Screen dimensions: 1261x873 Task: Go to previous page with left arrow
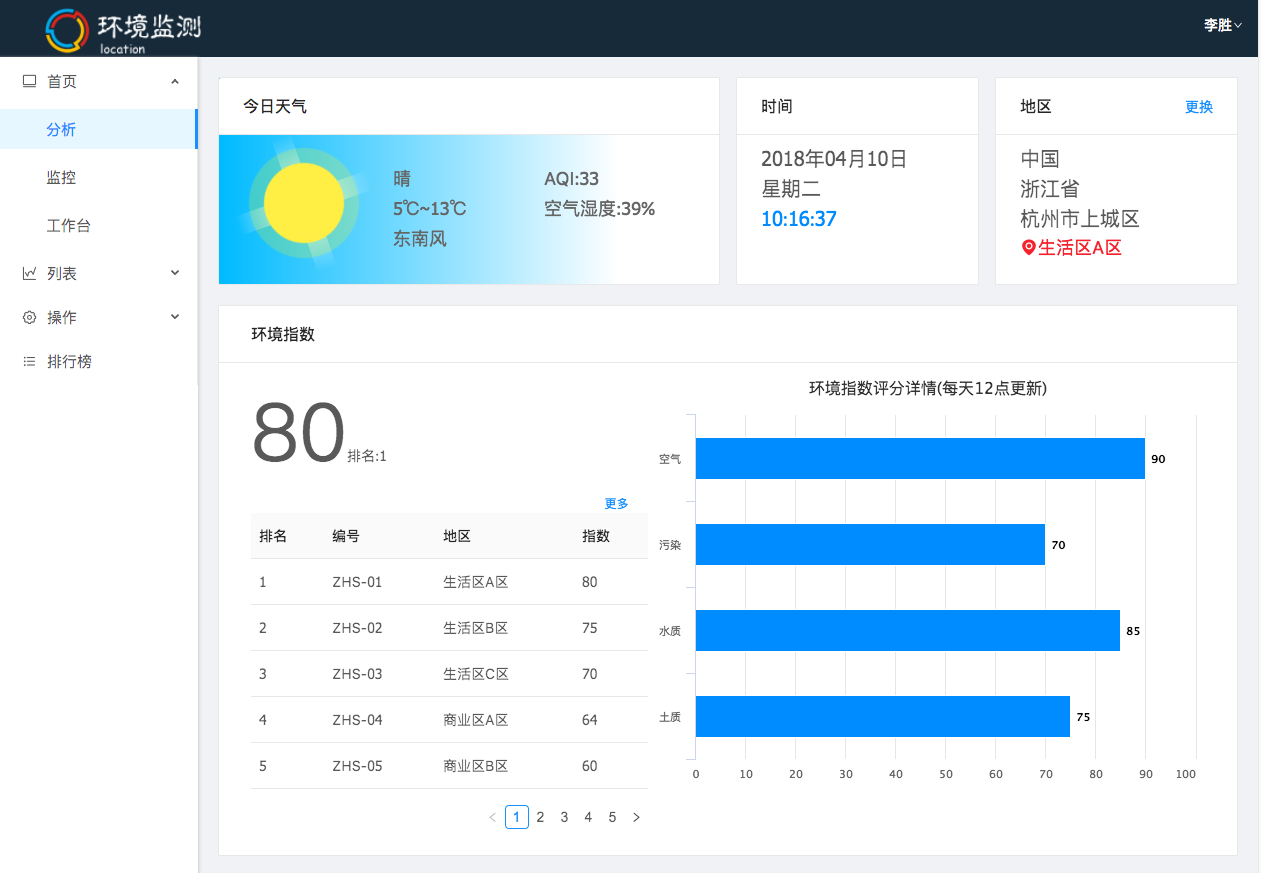click(x=492, y=817)
